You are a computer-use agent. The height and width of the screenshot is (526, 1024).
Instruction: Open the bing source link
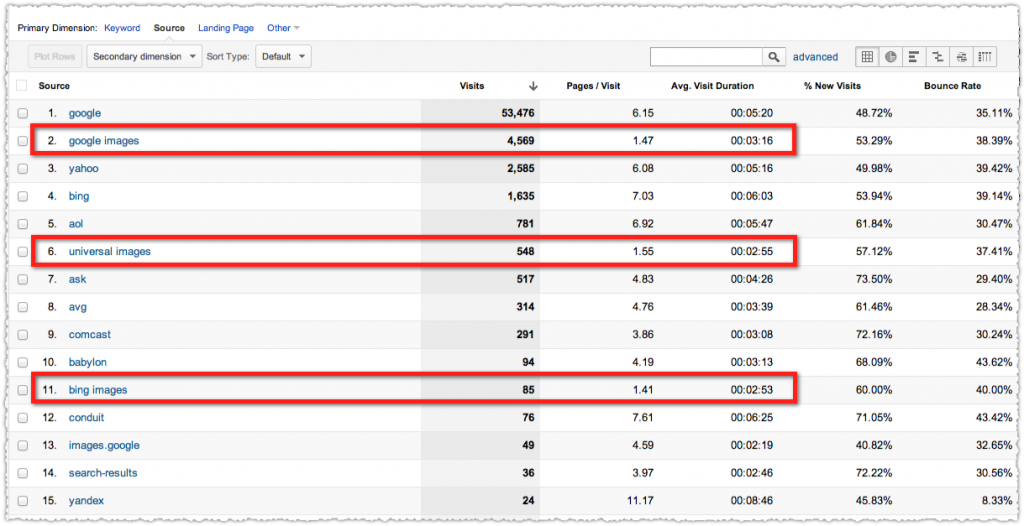pyautogui.click(x=79, y=196)
